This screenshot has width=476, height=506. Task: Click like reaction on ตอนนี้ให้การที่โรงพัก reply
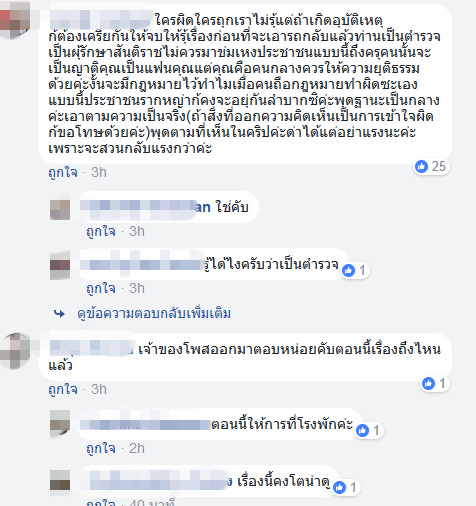[362, 430]
